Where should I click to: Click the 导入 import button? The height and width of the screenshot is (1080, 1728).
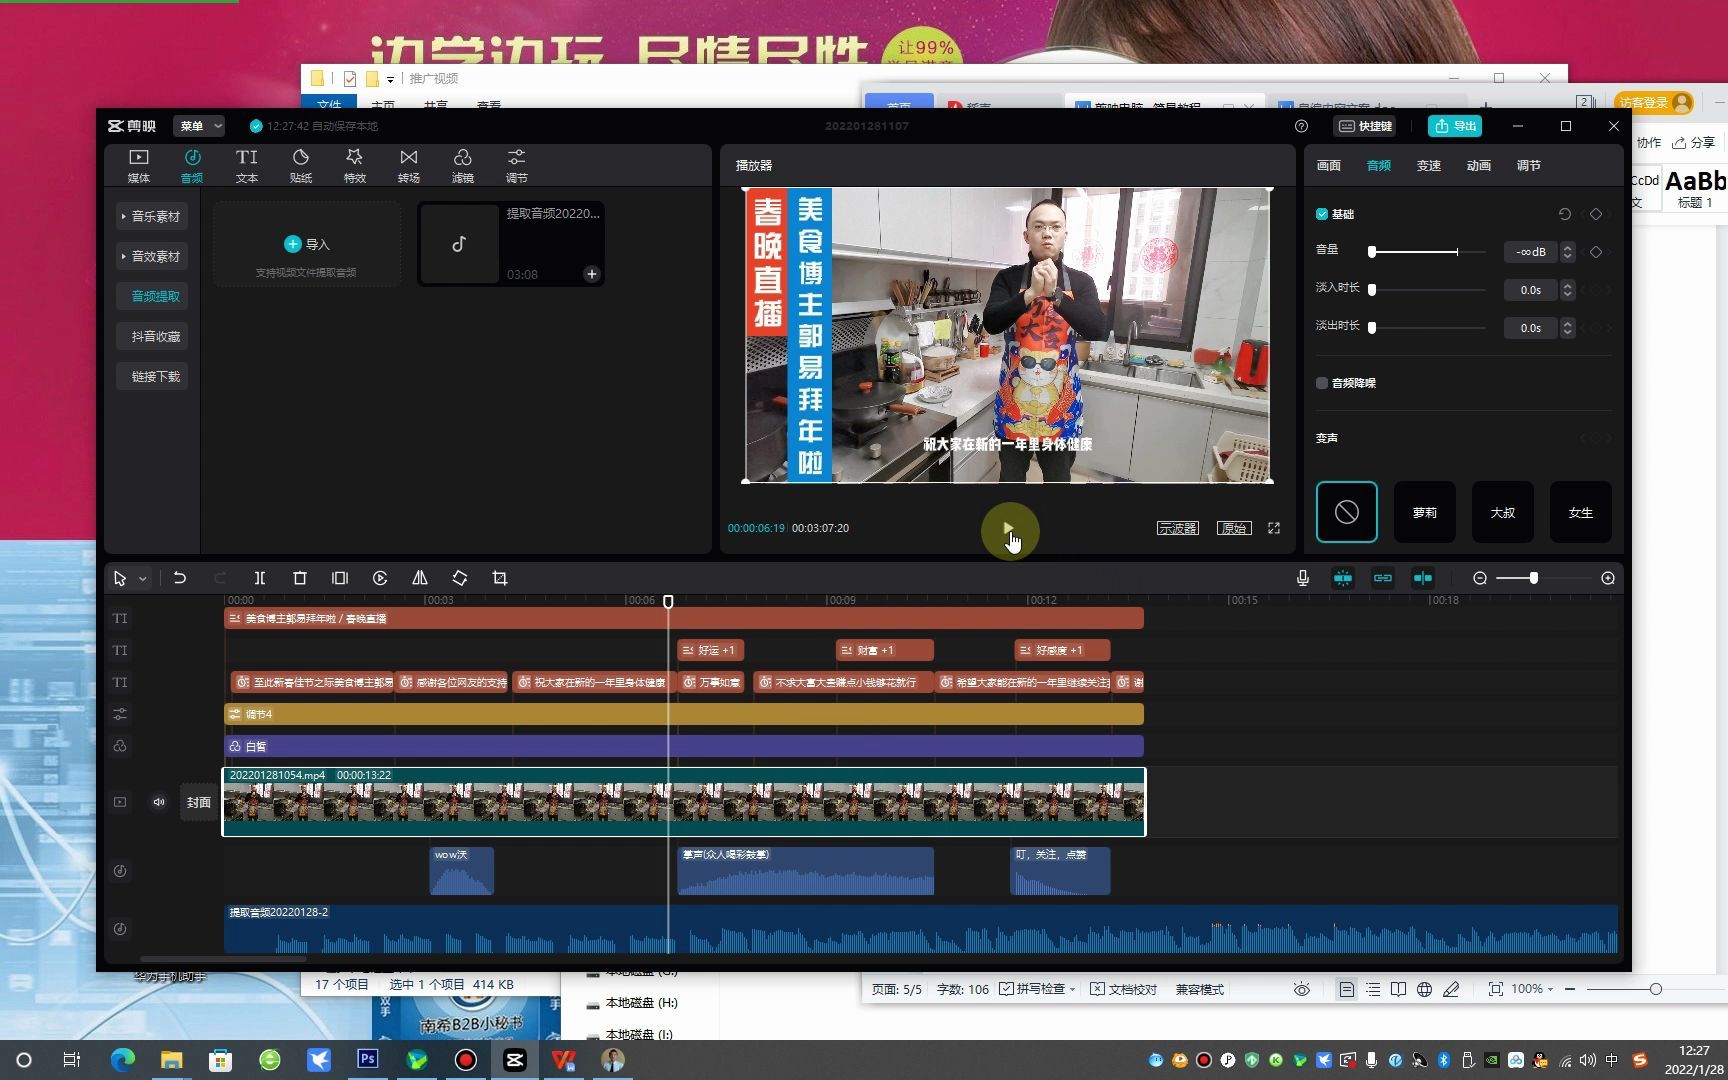coord(306,244)
